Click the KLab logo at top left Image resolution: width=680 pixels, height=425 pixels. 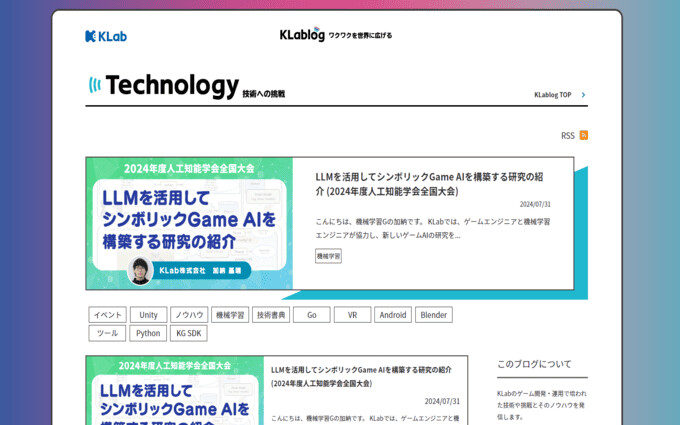click(106, 36)
